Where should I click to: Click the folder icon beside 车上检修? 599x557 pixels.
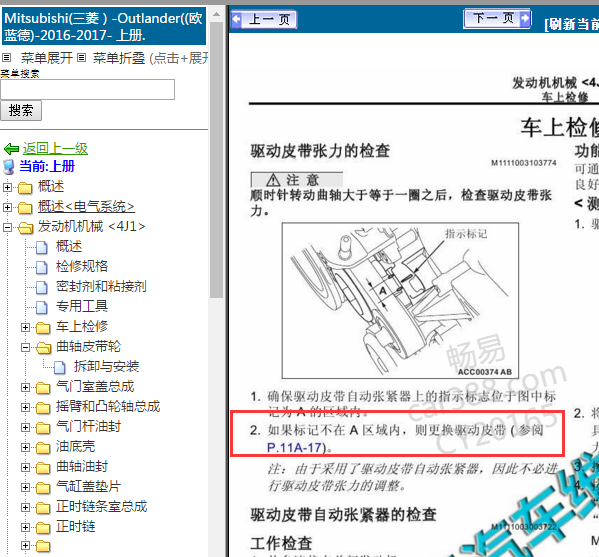pos(43,328)
